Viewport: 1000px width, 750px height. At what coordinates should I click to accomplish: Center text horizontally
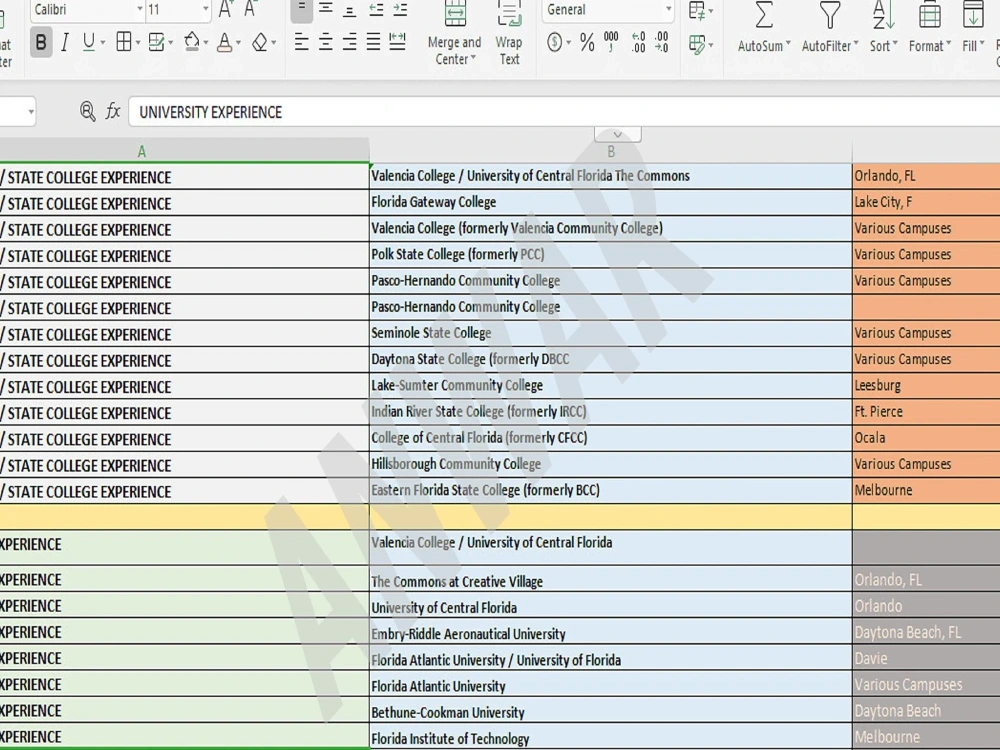pos(325,43)
